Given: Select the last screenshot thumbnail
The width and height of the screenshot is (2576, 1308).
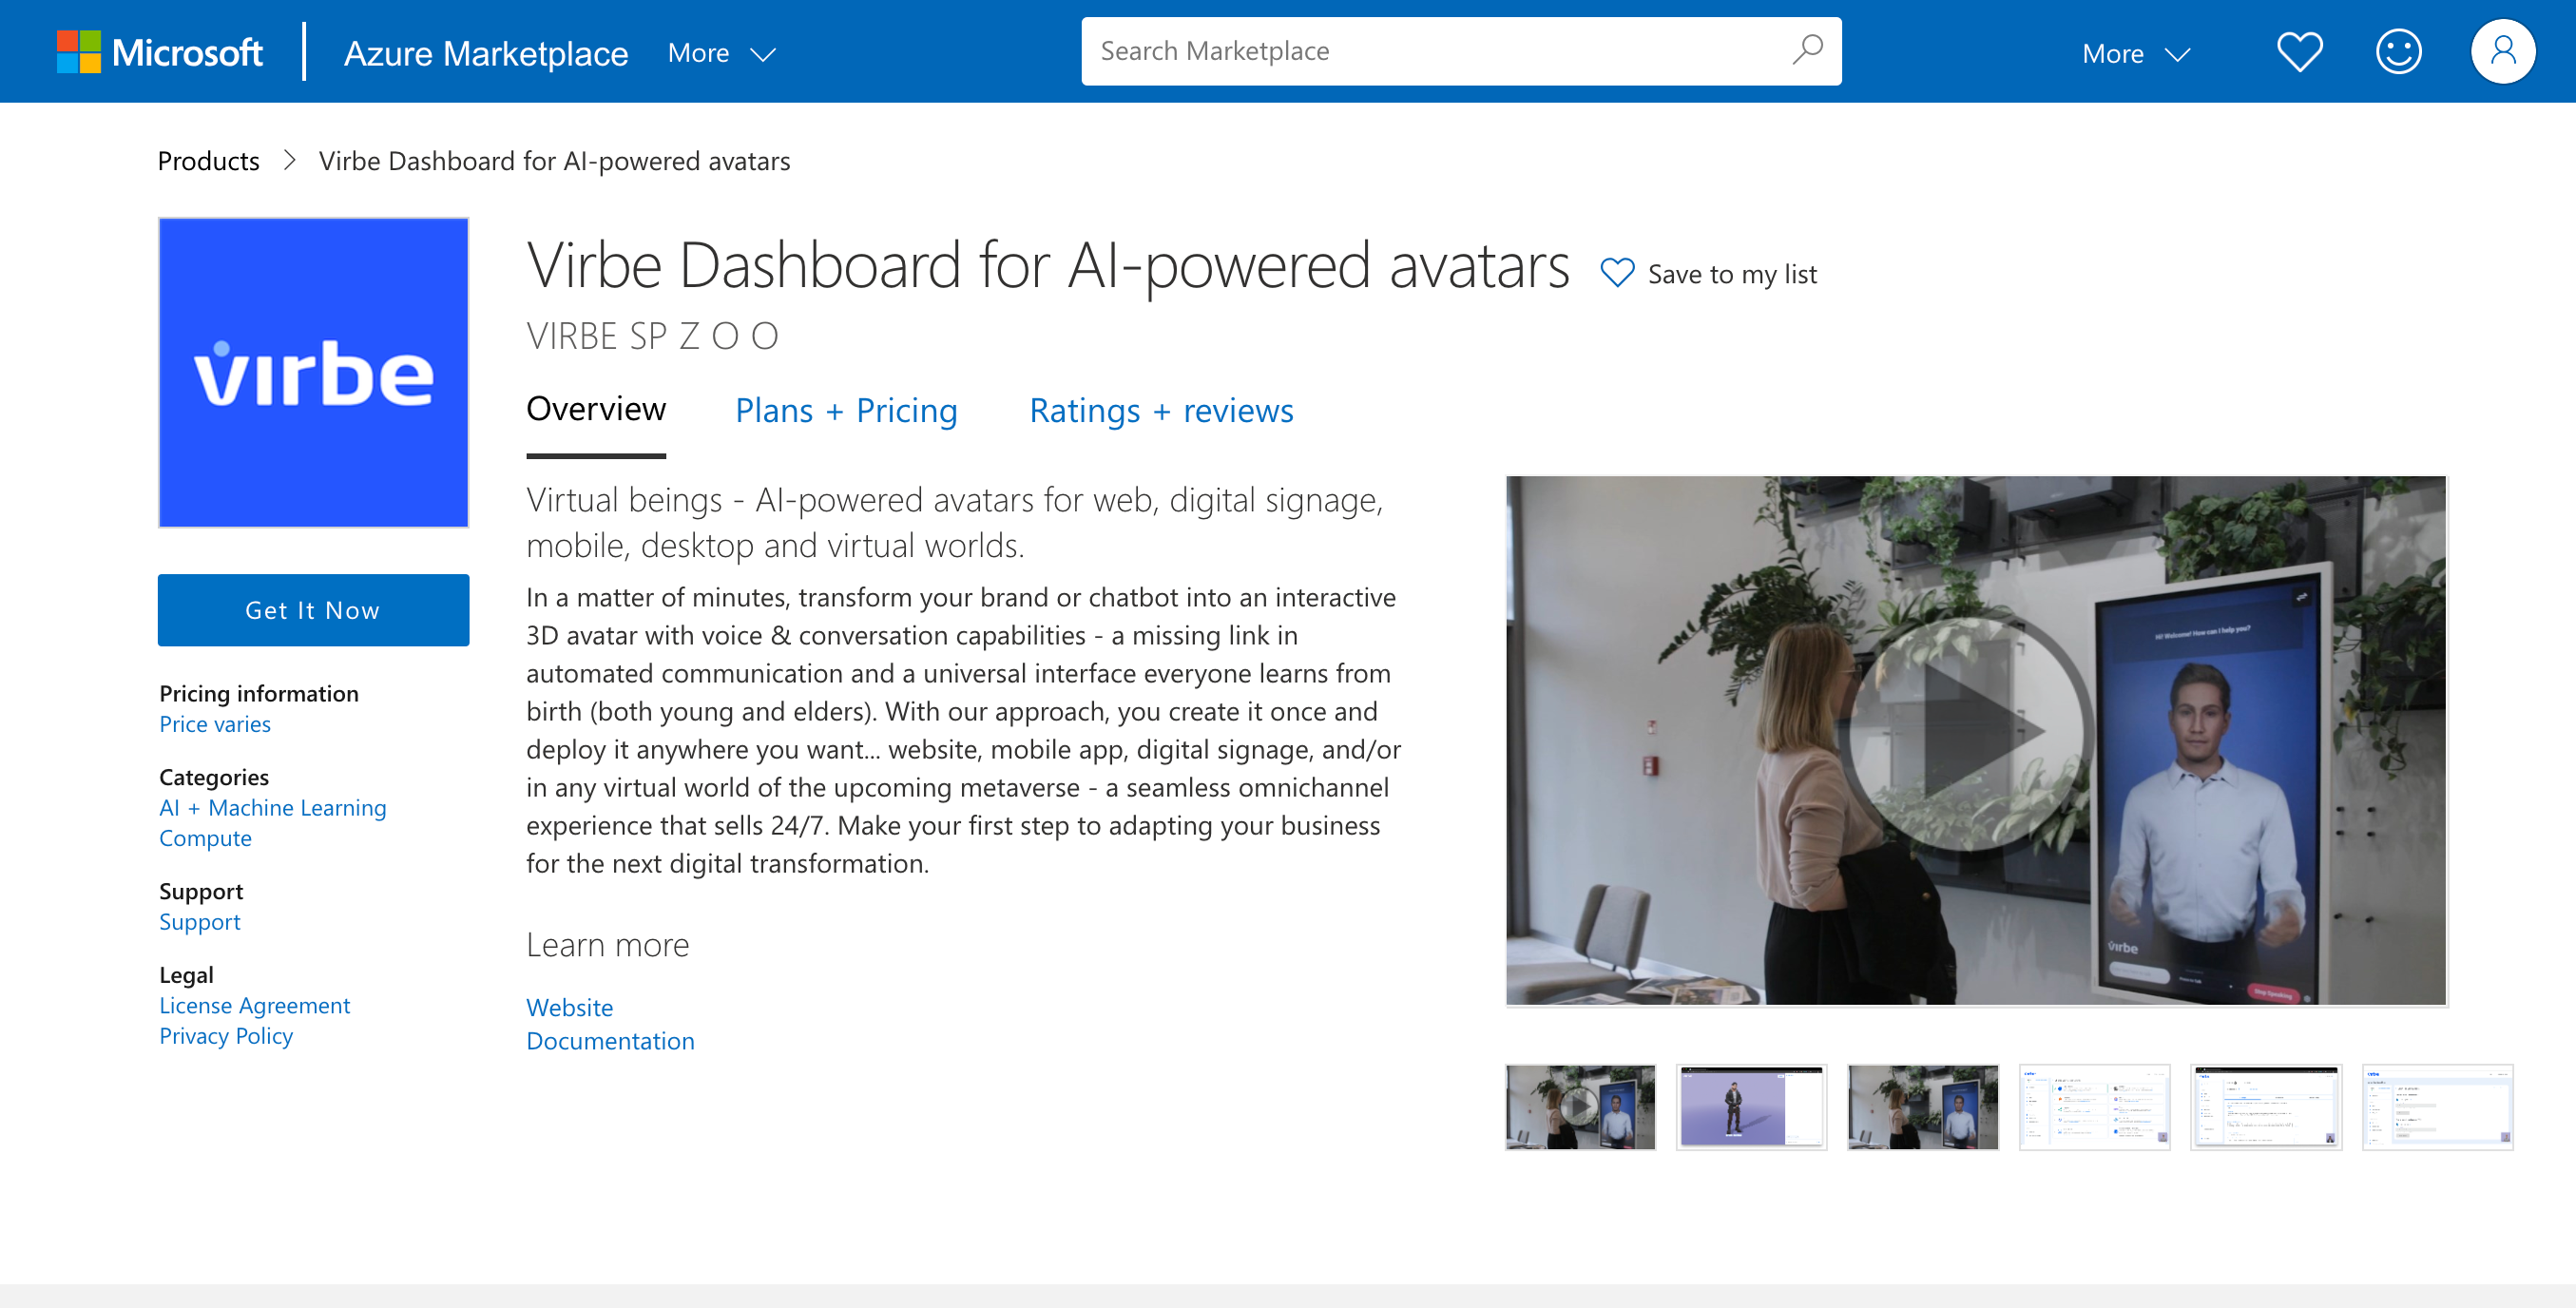Looking at the screenshot, I should click(x=2436, y=1107).
